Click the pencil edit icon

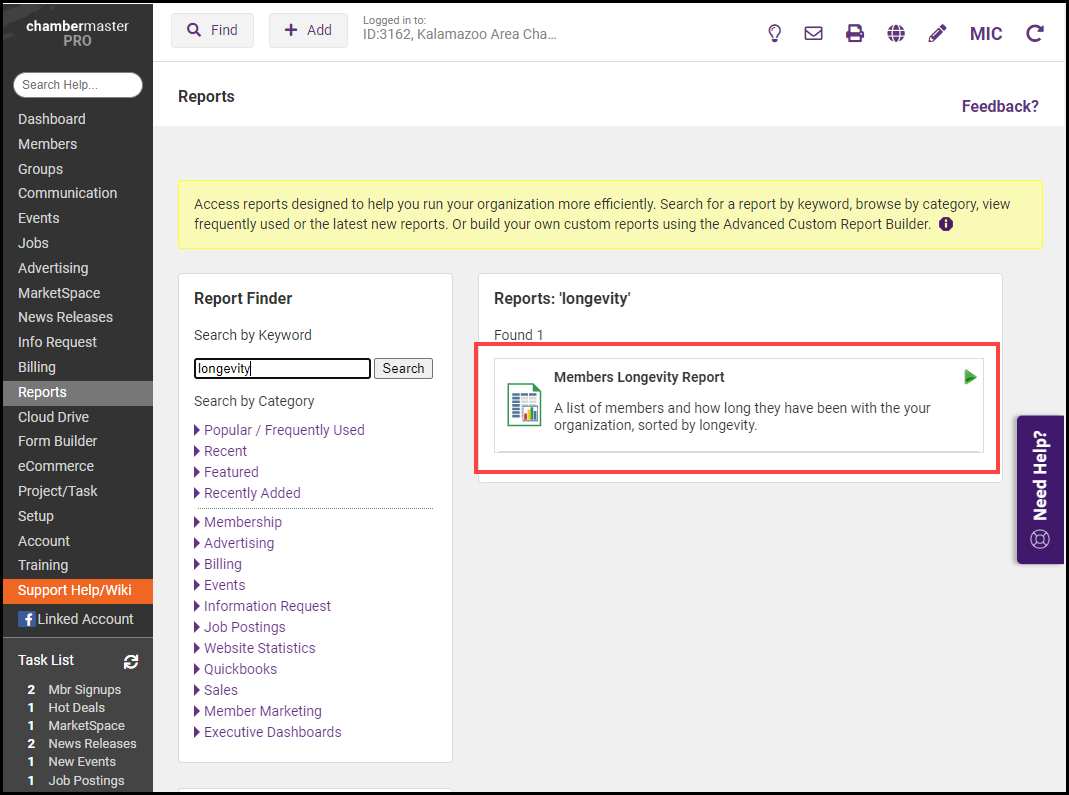point(937,33)
